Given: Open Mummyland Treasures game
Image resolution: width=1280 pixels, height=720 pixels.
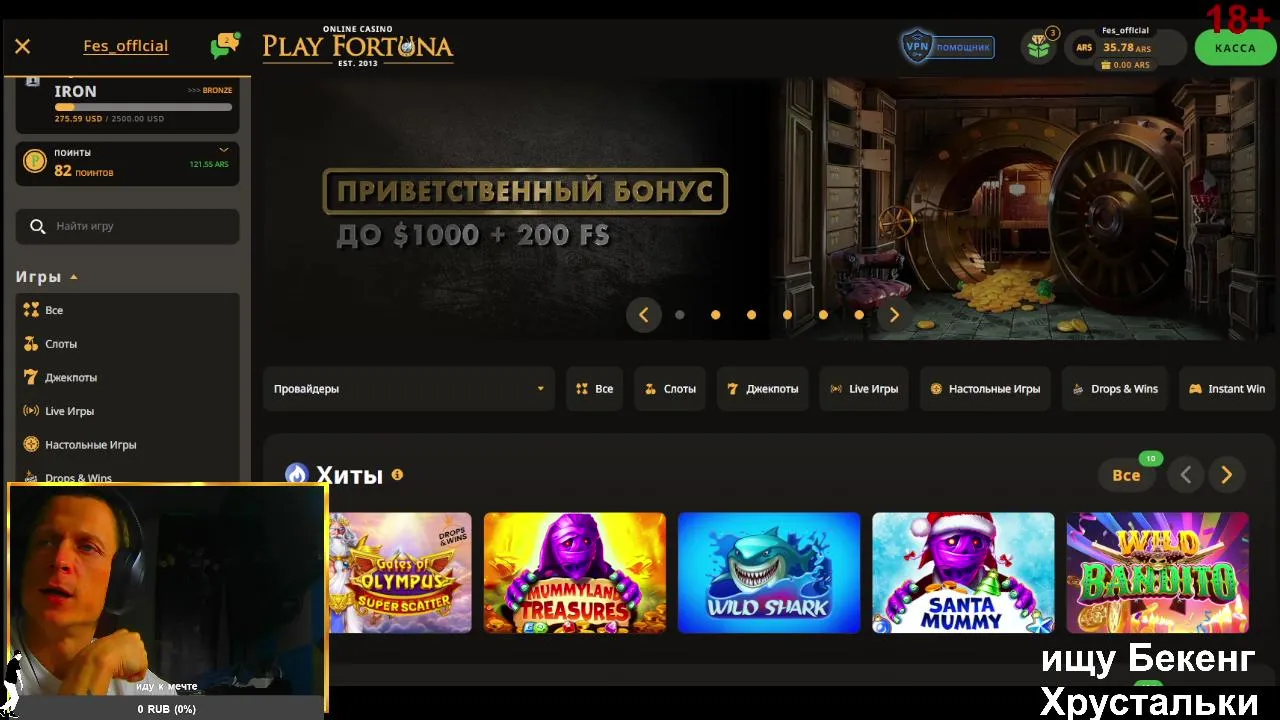Looking at the screenshot, I should [x=575, y=573].
